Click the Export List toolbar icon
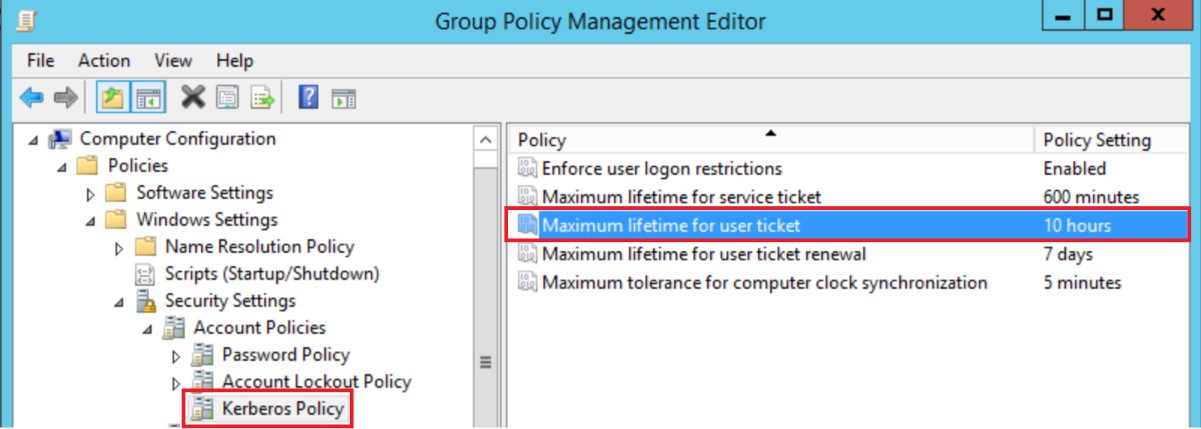1201x429 pixels. pyautogui.click(x=262, y=97)
